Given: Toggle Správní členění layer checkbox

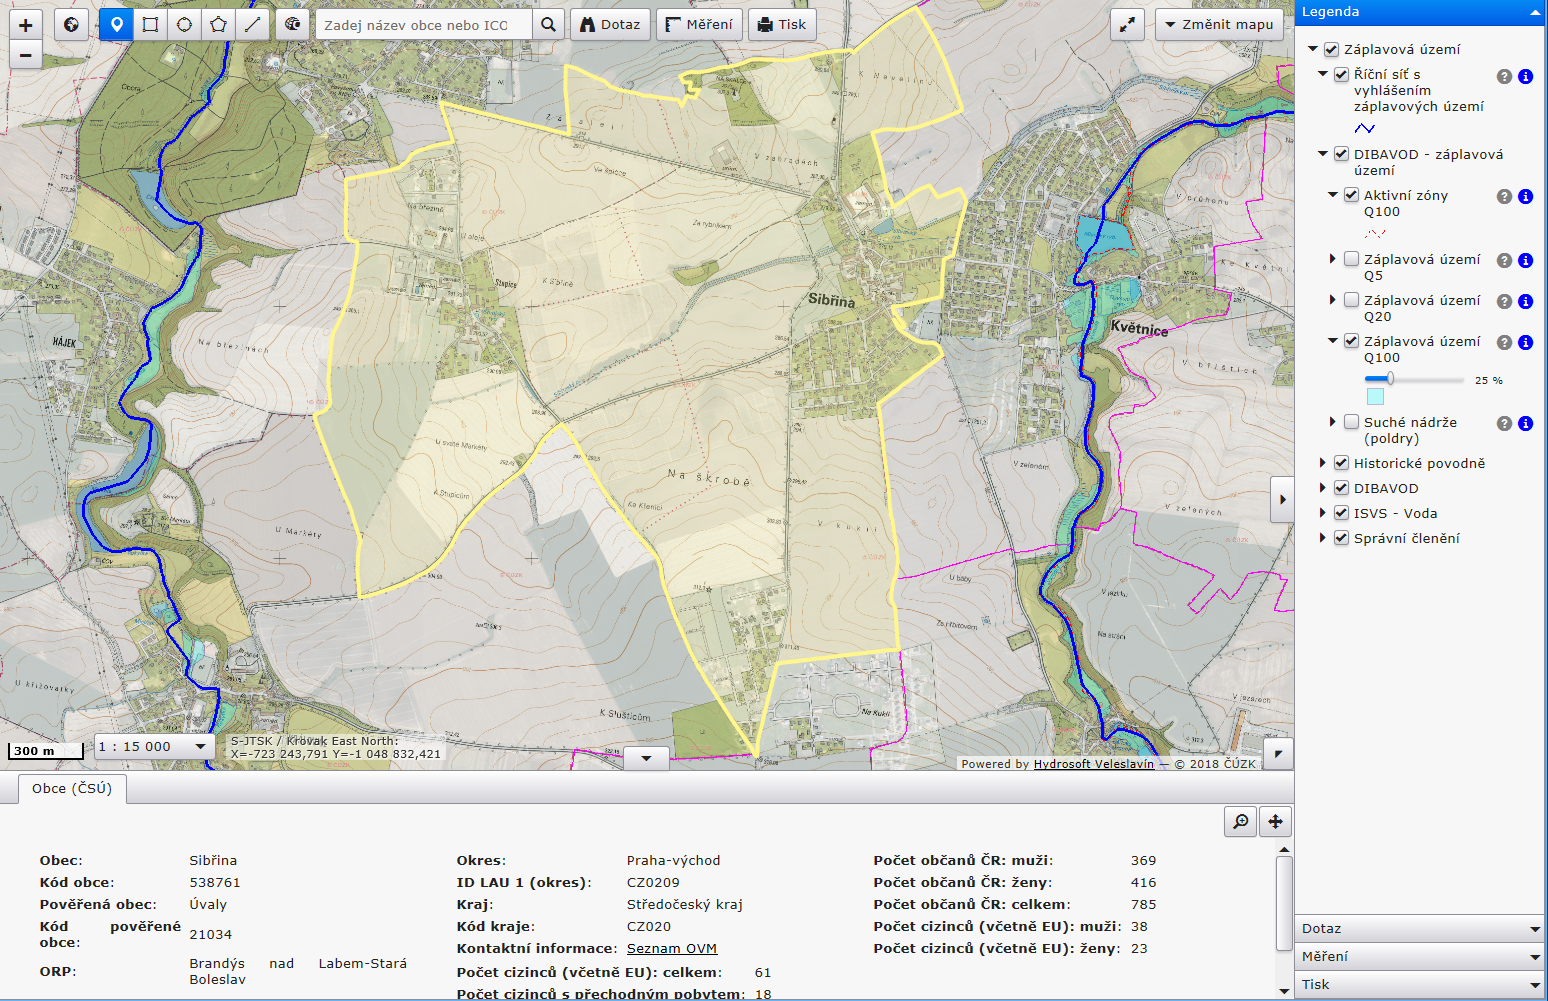Looking at the screenshot, I should pos(1341,538).
